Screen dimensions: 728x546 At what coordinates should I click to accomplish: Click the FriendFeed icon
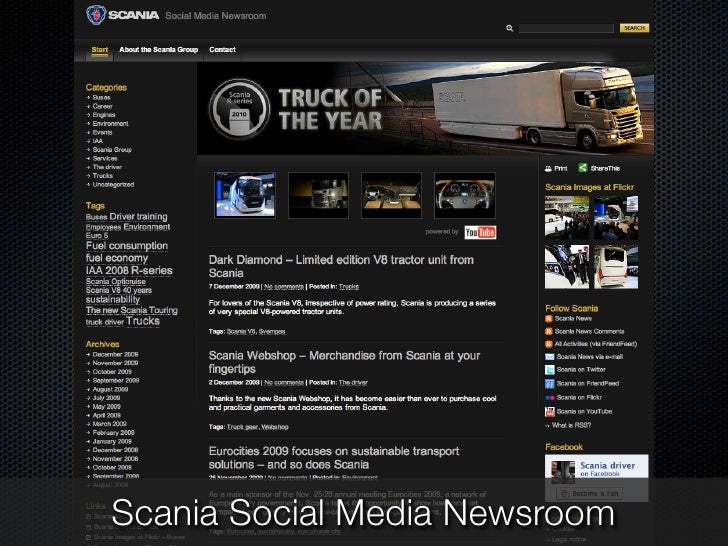(x=550, y=384)
